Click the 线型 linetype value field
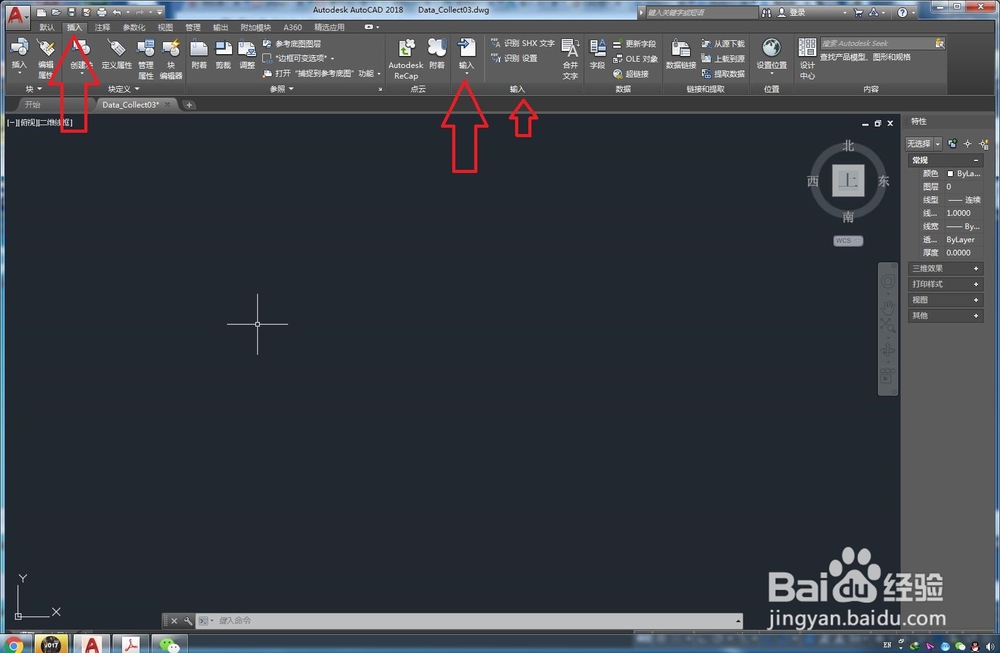This screenshot has height=653, width=1000. point(964,200)
